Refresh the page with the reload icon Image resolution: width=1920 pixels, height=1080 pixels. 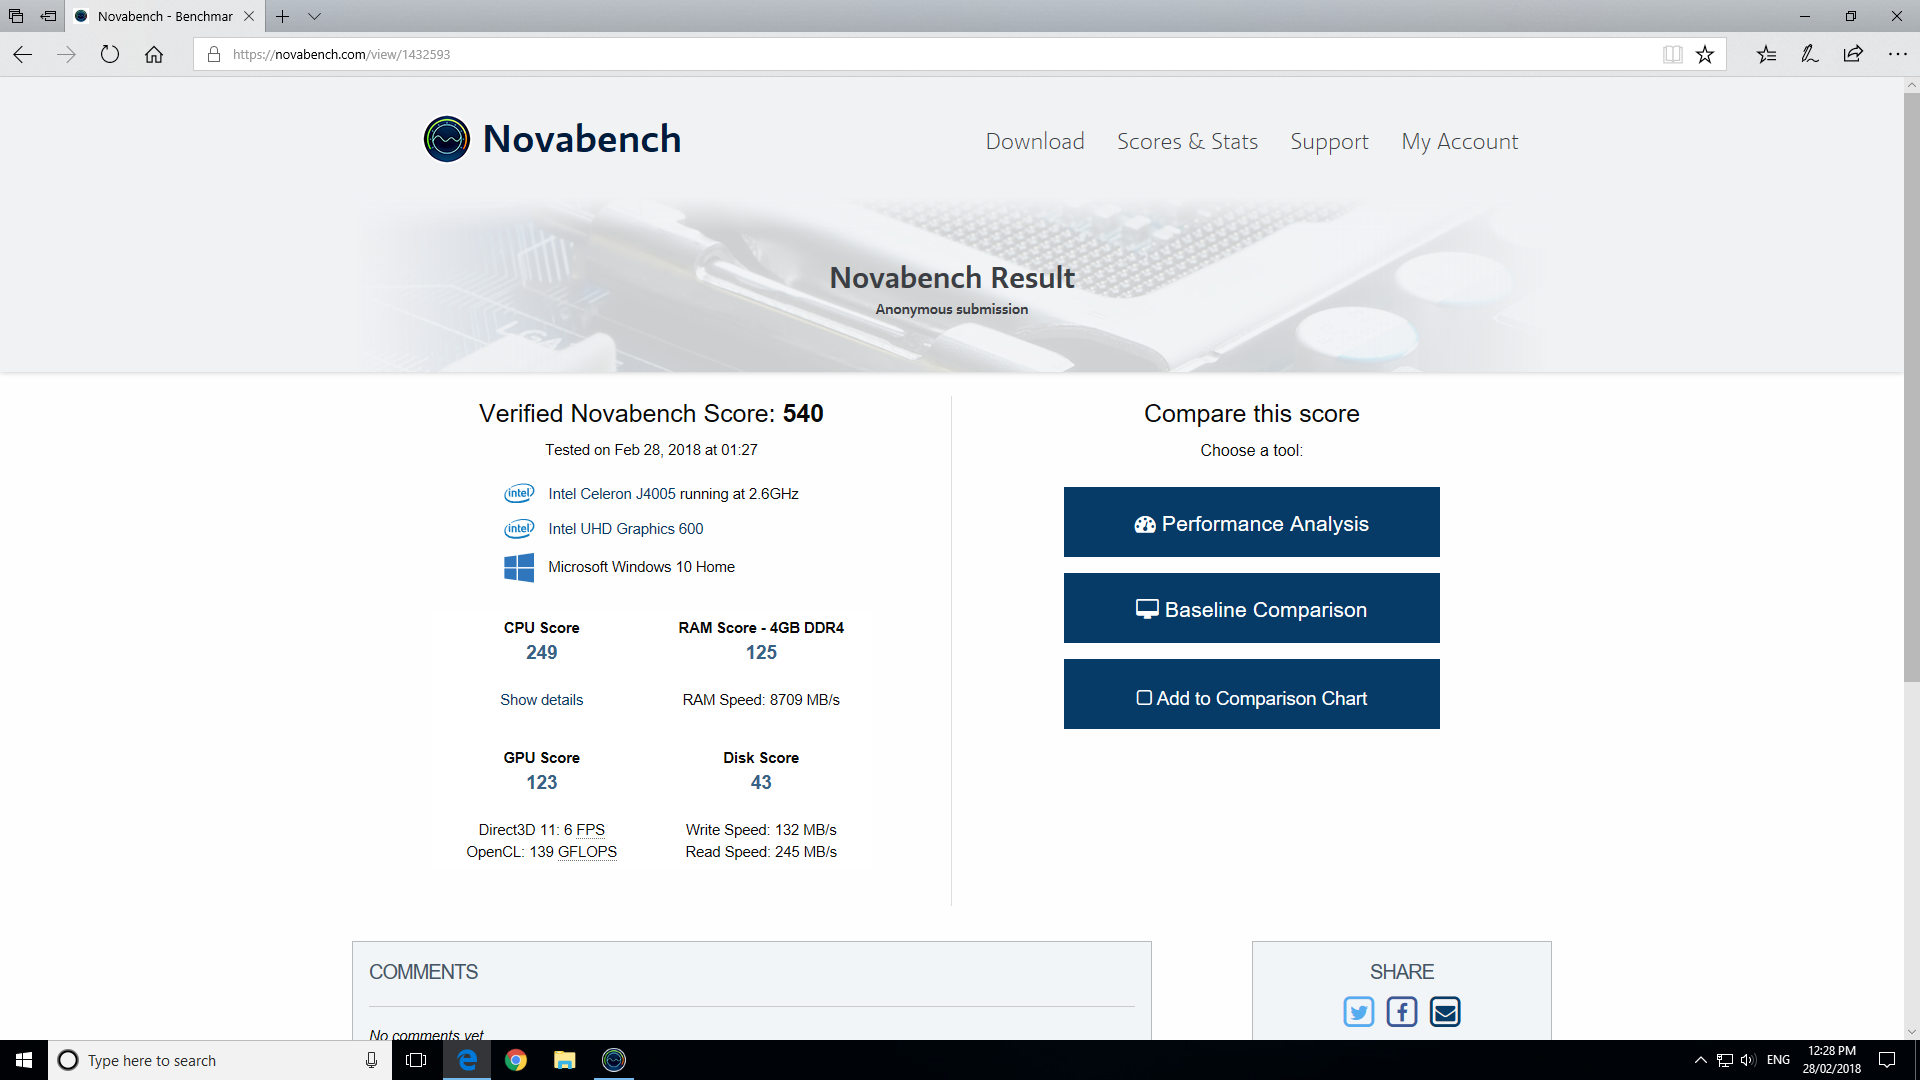pyautogui.click(x=110, y=54)
